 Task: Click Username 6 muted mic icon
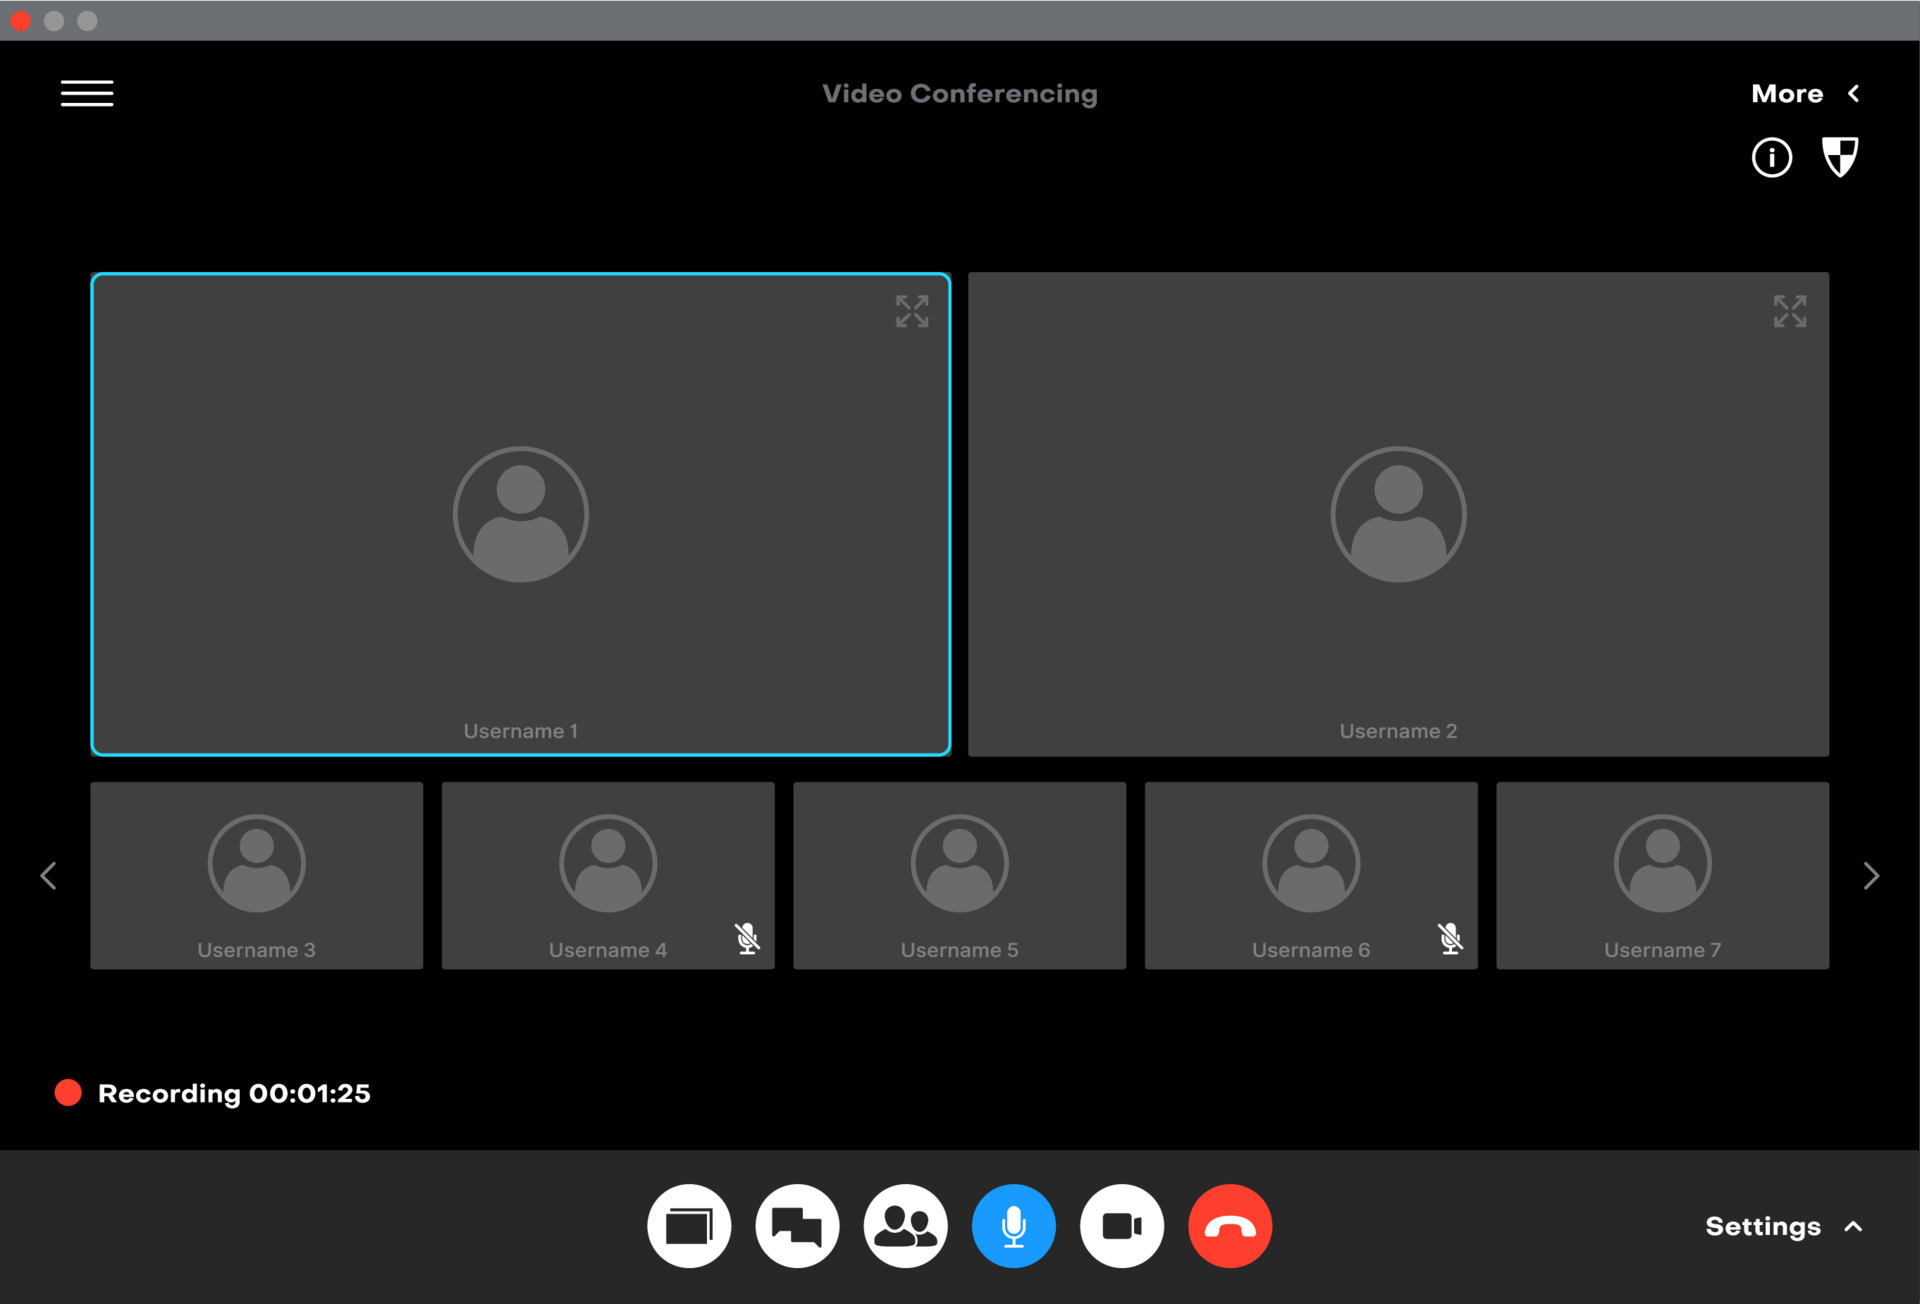click(x=1450, y=938)
